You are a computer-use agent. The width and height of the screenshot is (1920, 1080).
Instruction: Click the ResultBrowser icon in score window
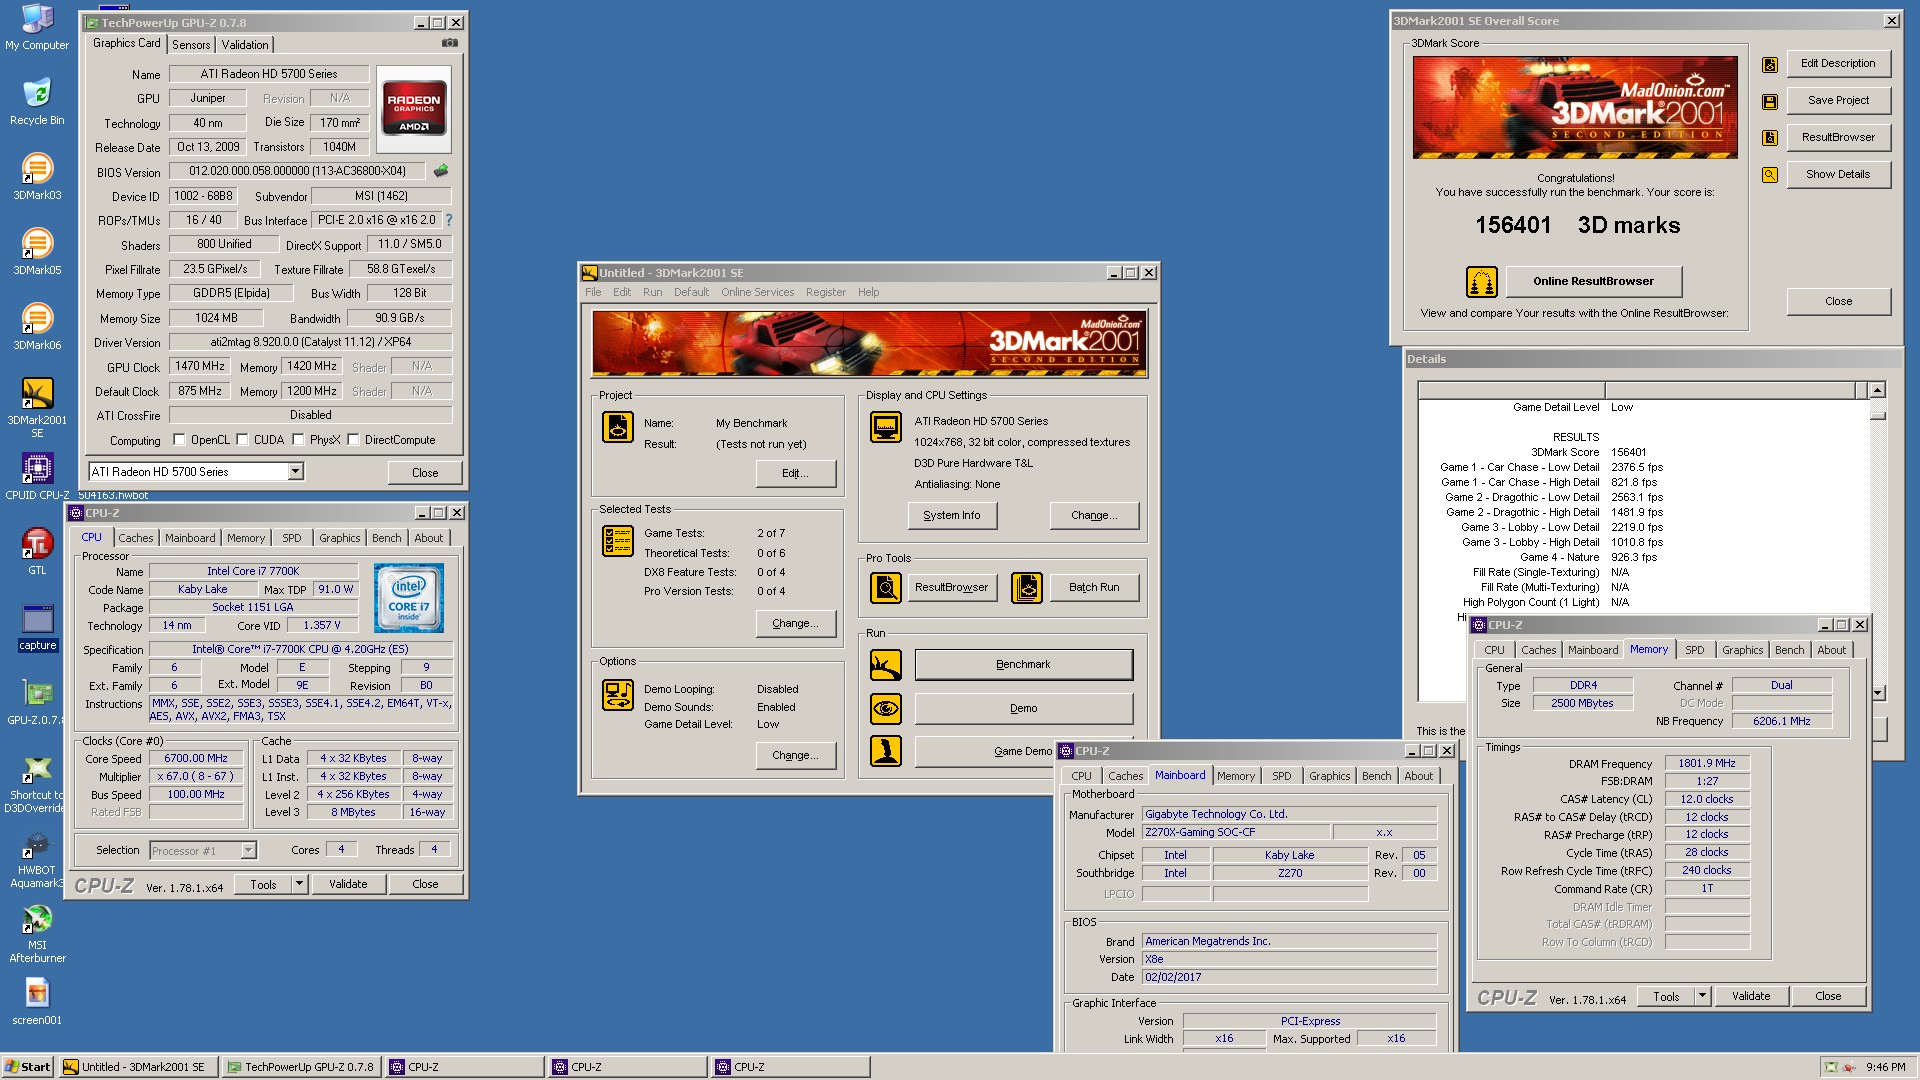[1770, 138]
